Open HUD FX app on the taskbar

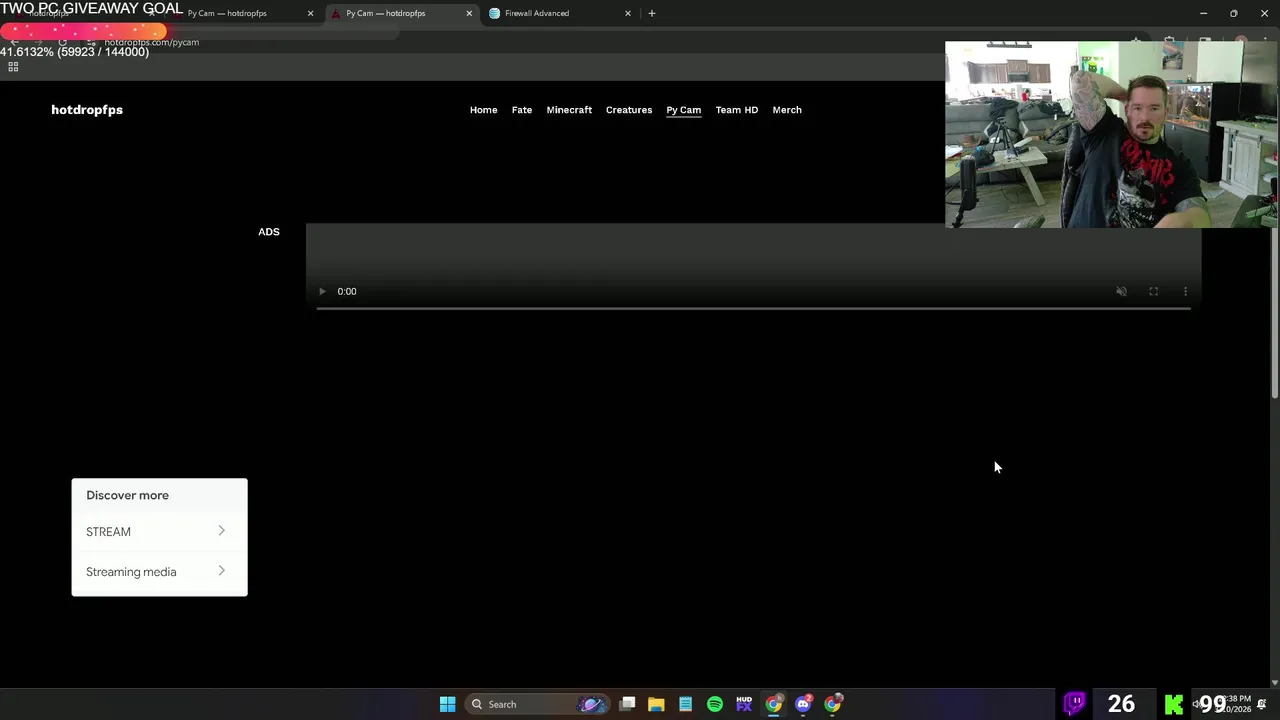pyautogui.click(x=744, y=704)
